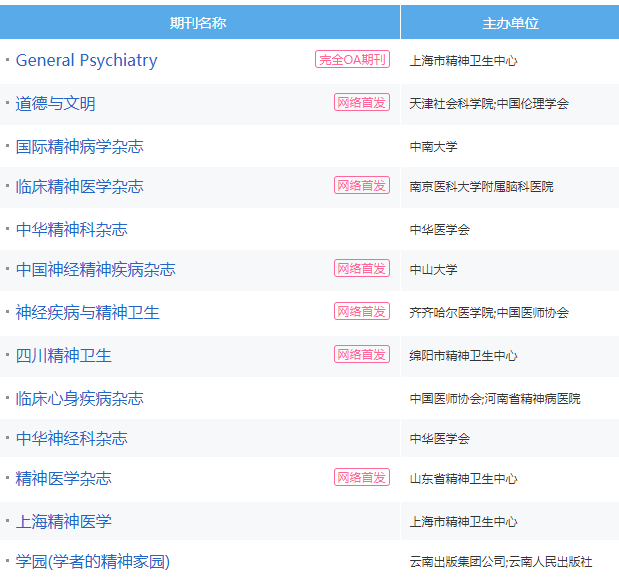The image size is (619, 587).
Task: Select sponsor text 绵阳市精神卫生中心
Action: [463, 356]
